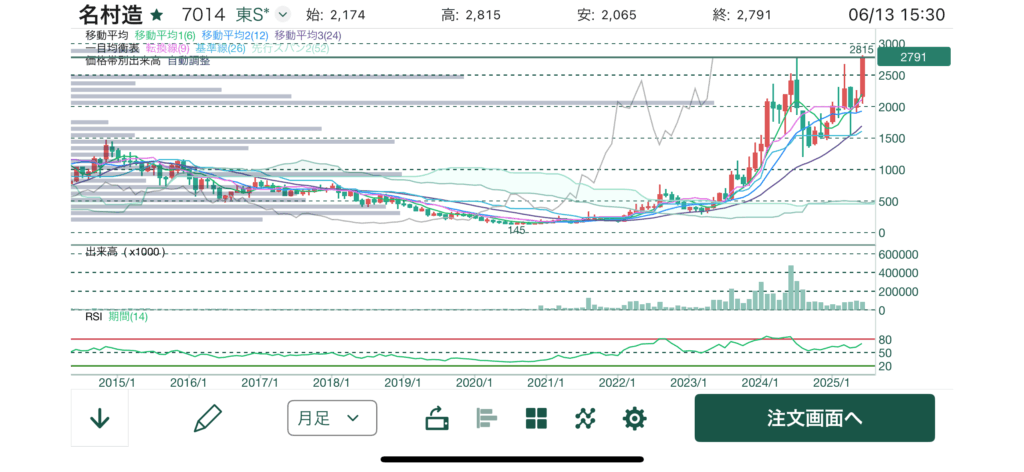Image resolution: width=1024 pixels, height=472 pixels.
Task: Tap the 145 low-price marker on chart
Action: click(x=517, y=230)
